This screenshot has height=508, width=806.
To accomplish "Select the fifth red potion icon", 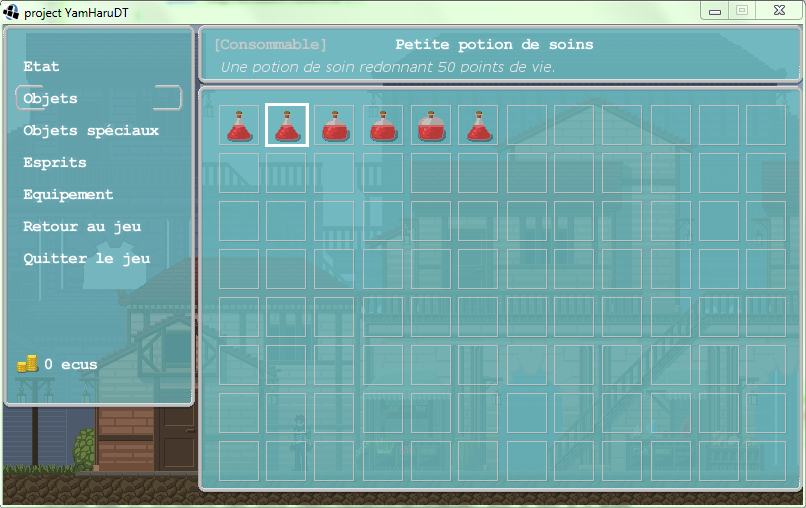I will click(431, 126).
